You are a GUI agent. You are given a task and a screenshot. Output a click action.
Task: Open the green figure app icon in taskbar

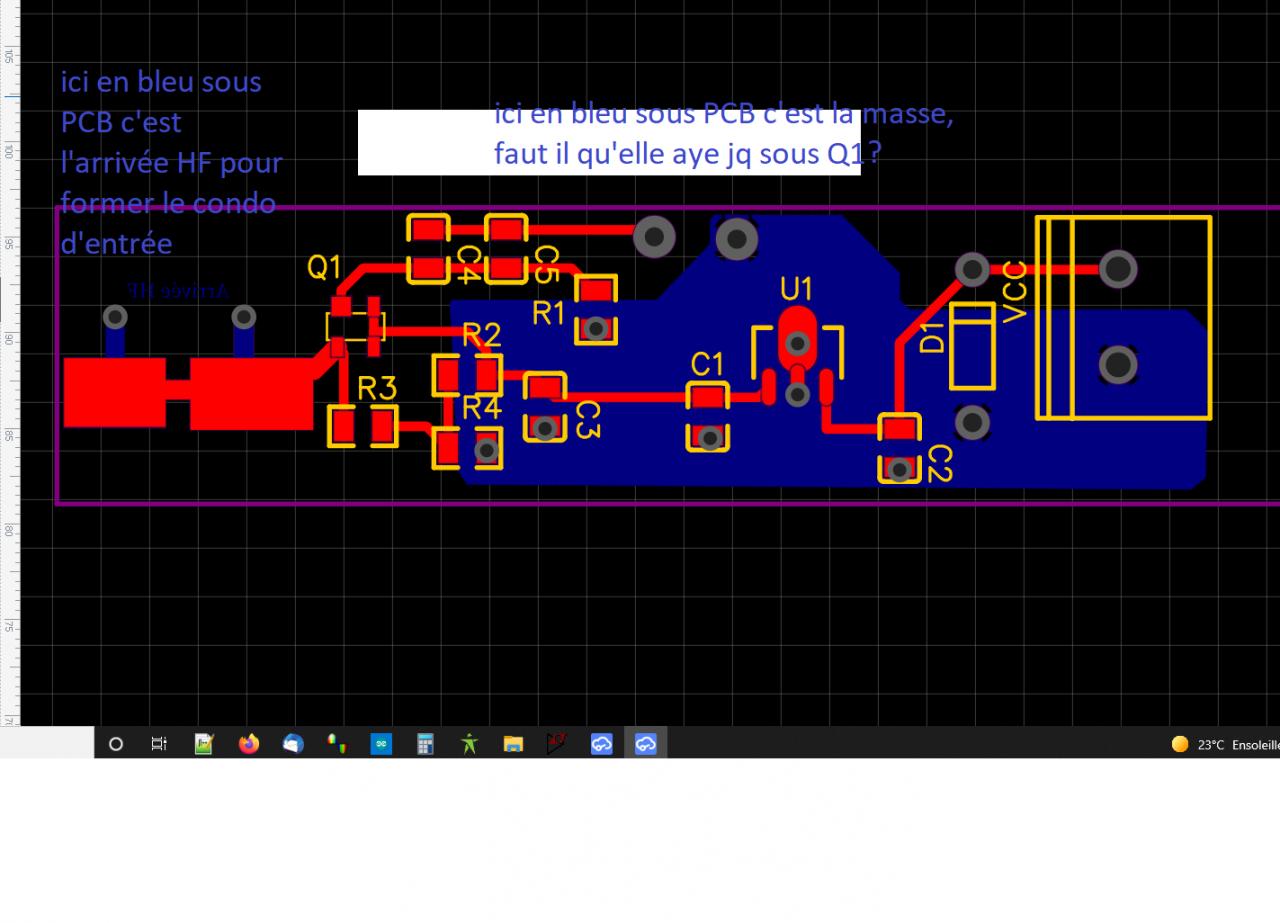(x=469, y=743)
